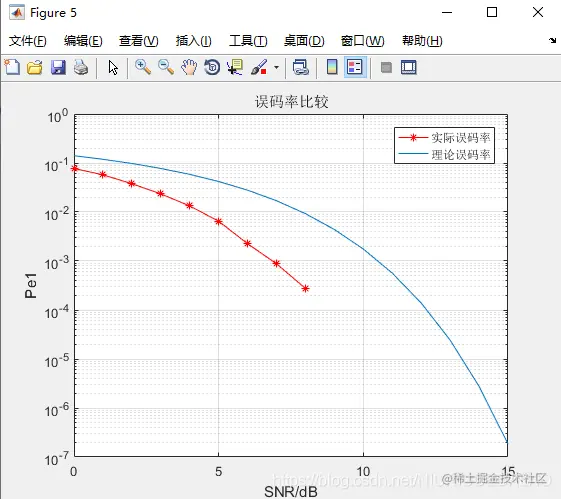Open the 工具(T) menu

[x=248, y=41]
